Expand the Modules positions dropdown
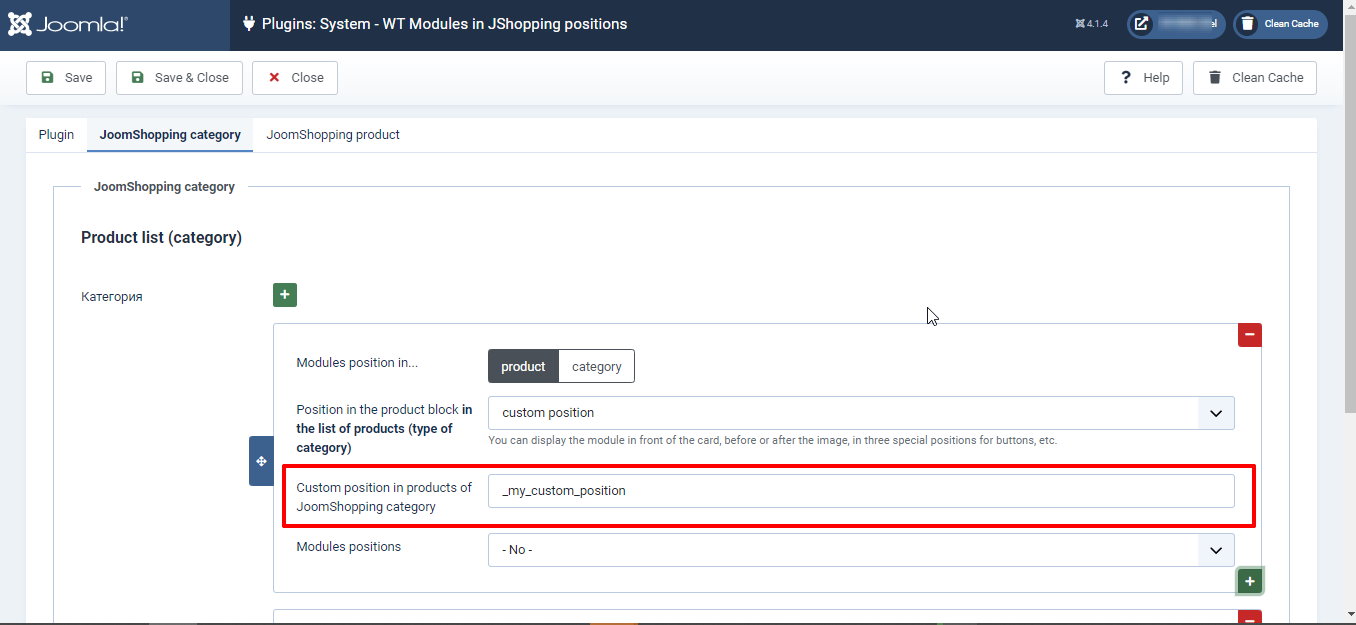 tap(860, 550)
